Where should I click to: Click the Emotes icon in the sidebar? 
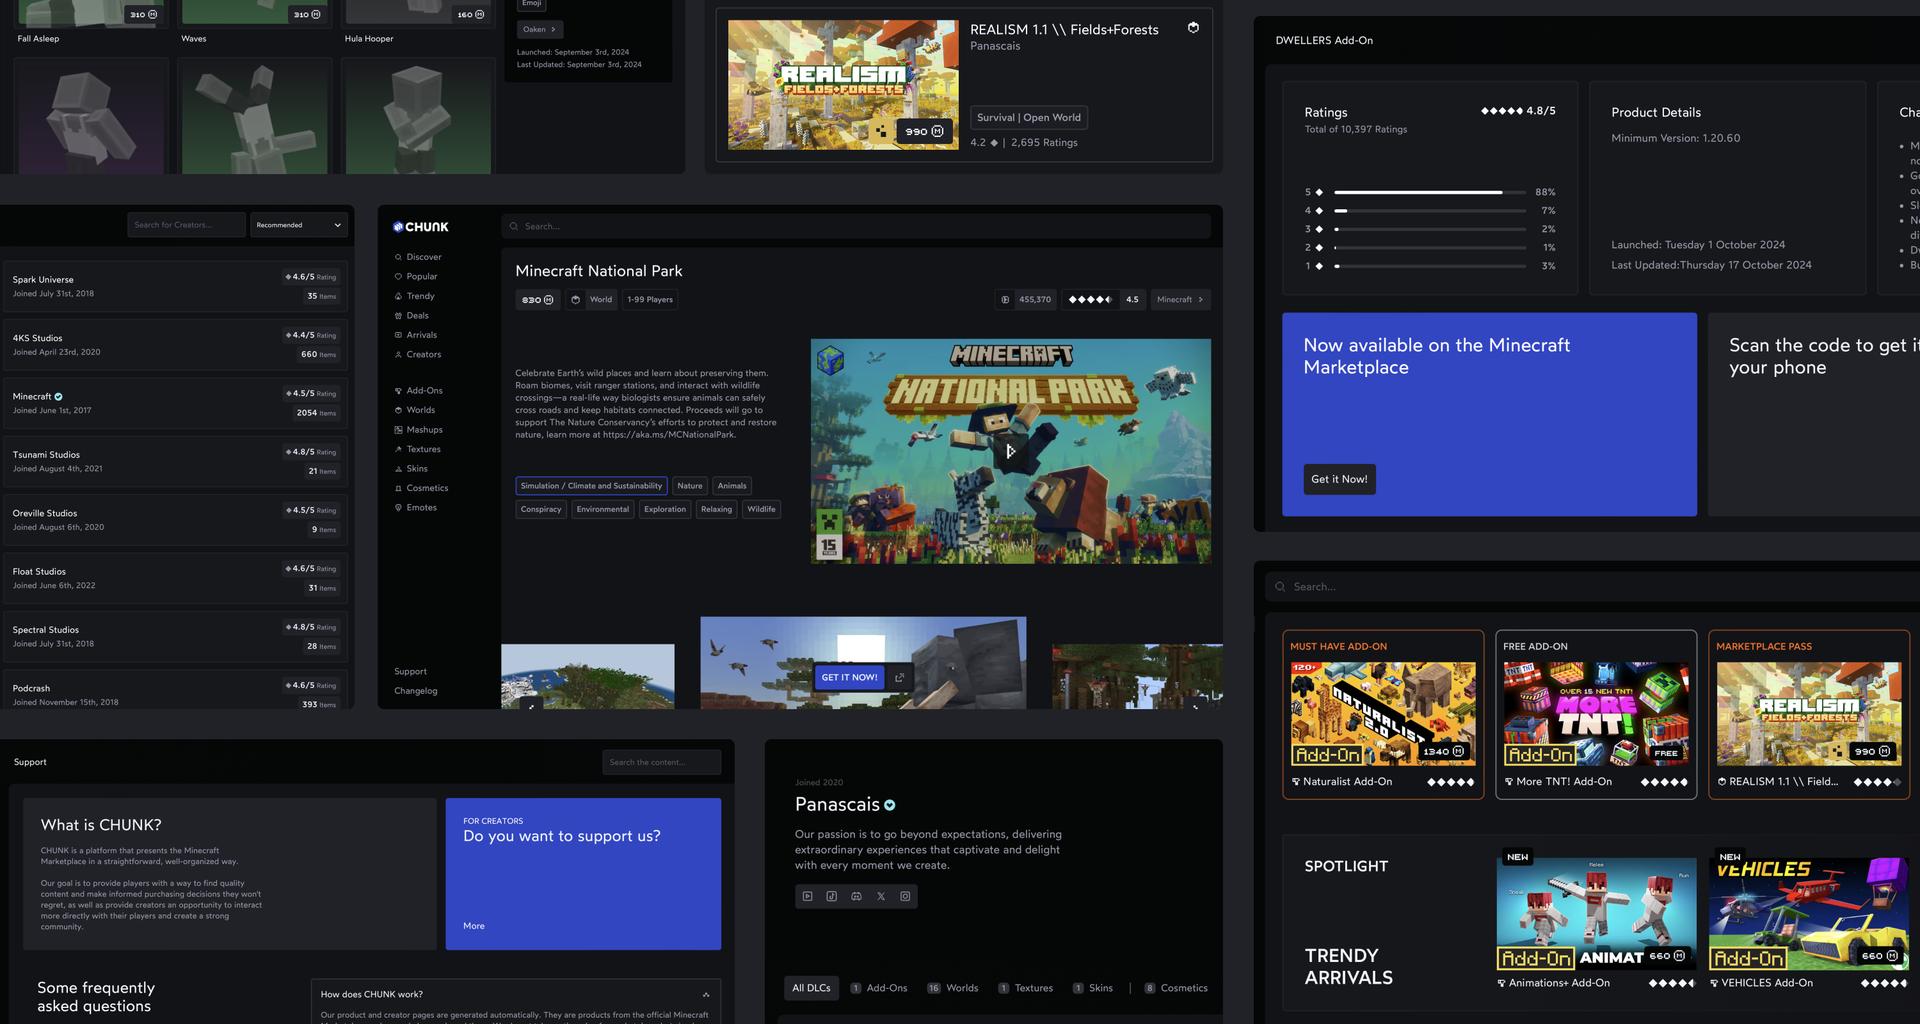click(x=398, y=508)
